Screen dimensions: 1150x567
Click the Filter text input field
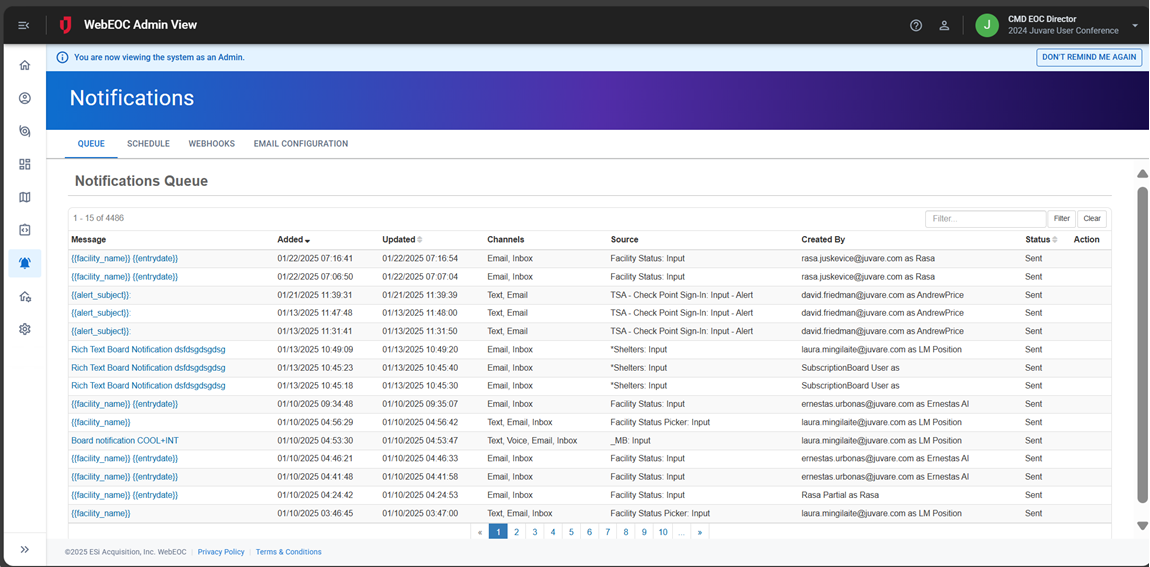tap(985, 218)
